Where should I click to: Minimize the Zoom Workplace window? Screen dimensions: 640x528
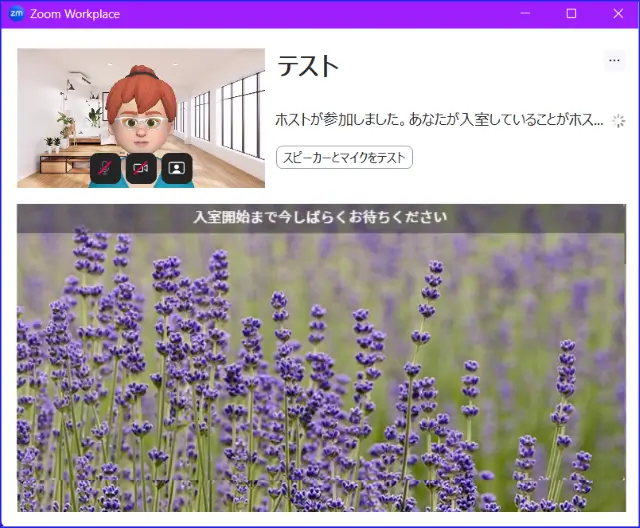pos(525,13)
